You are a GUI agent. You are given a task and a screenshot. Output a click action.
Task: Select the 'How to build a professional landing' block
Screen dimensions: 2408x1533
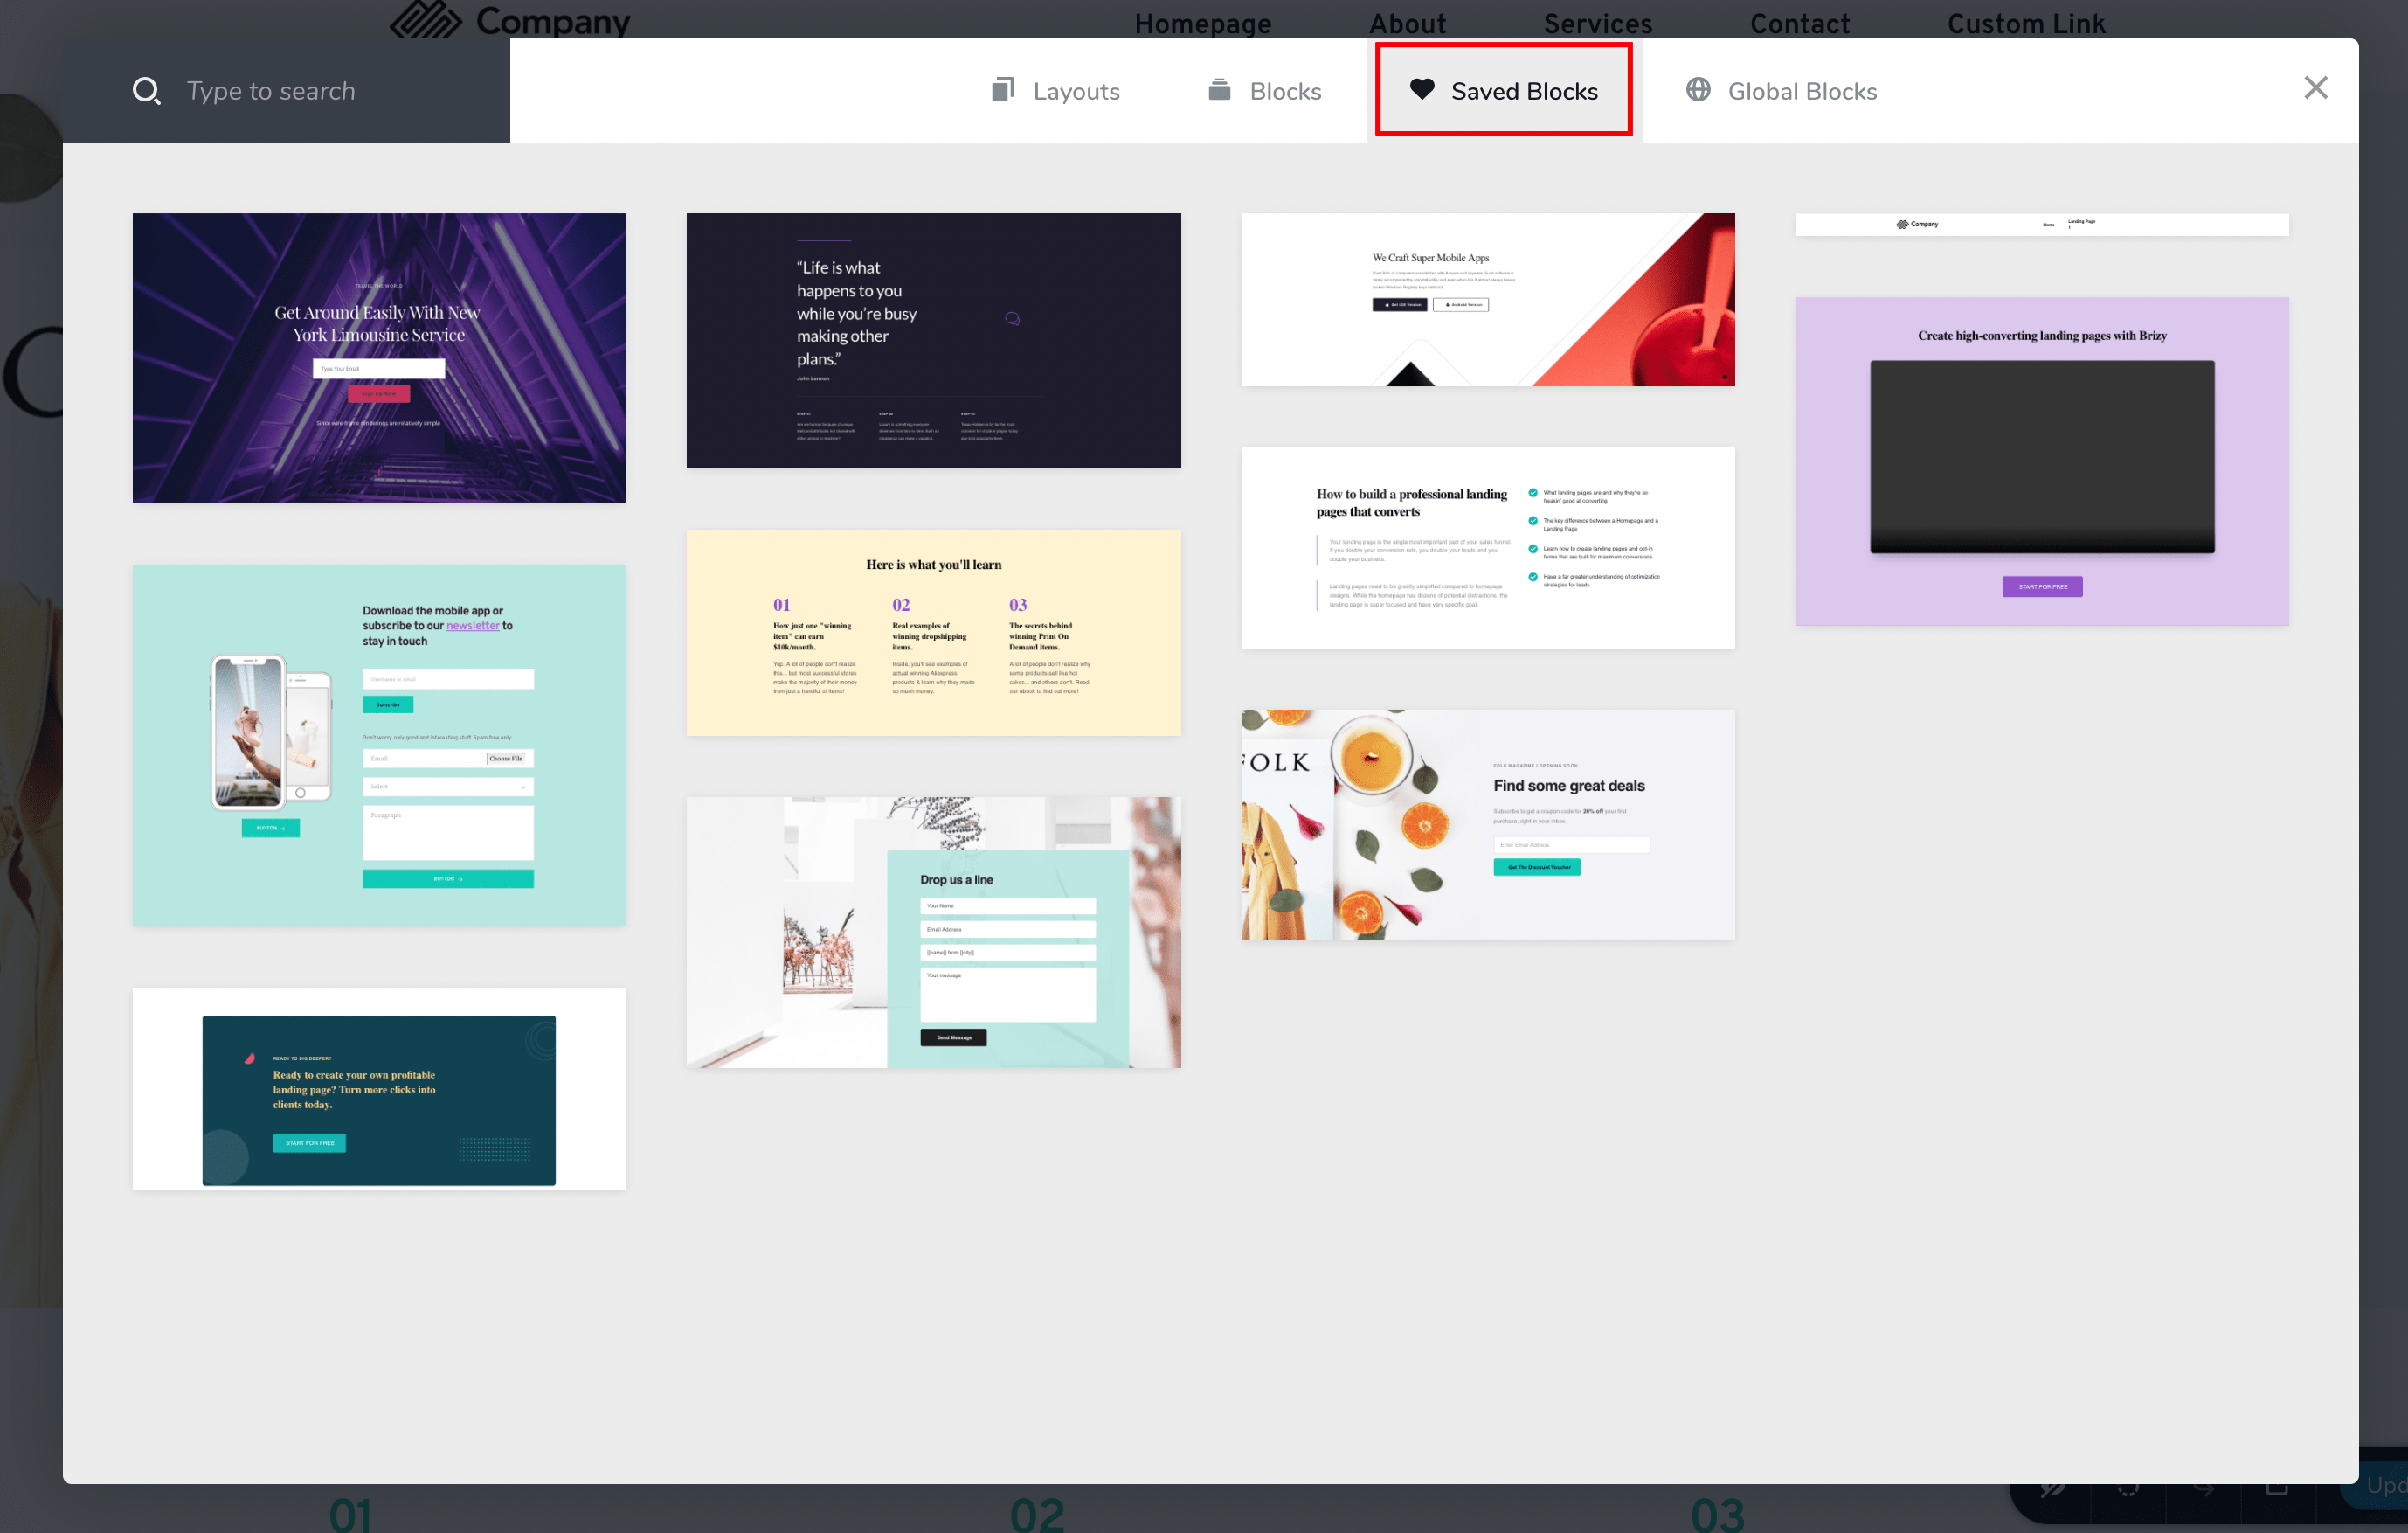1488,548
